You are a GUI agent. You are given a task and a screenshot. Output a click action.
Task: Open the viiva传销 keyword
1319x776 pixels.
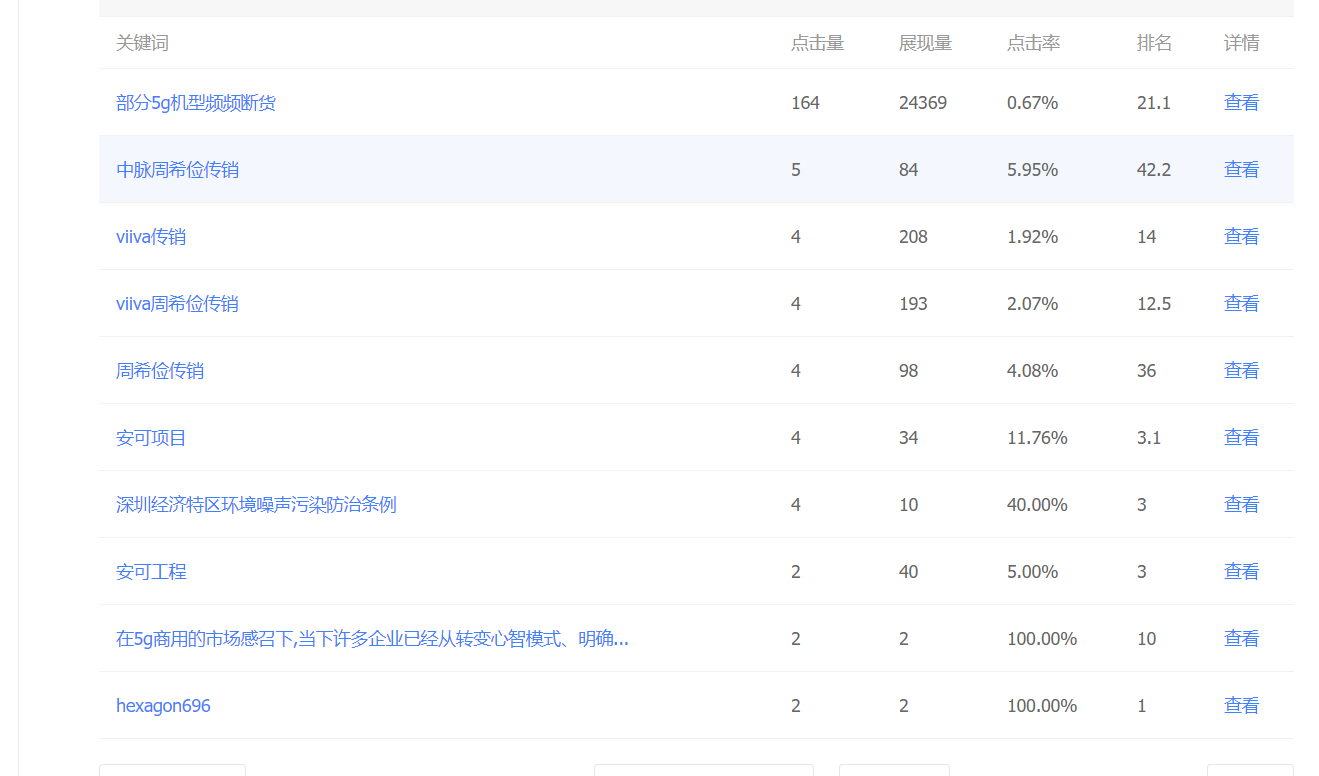pyautogui.click(x=151, y=237)
